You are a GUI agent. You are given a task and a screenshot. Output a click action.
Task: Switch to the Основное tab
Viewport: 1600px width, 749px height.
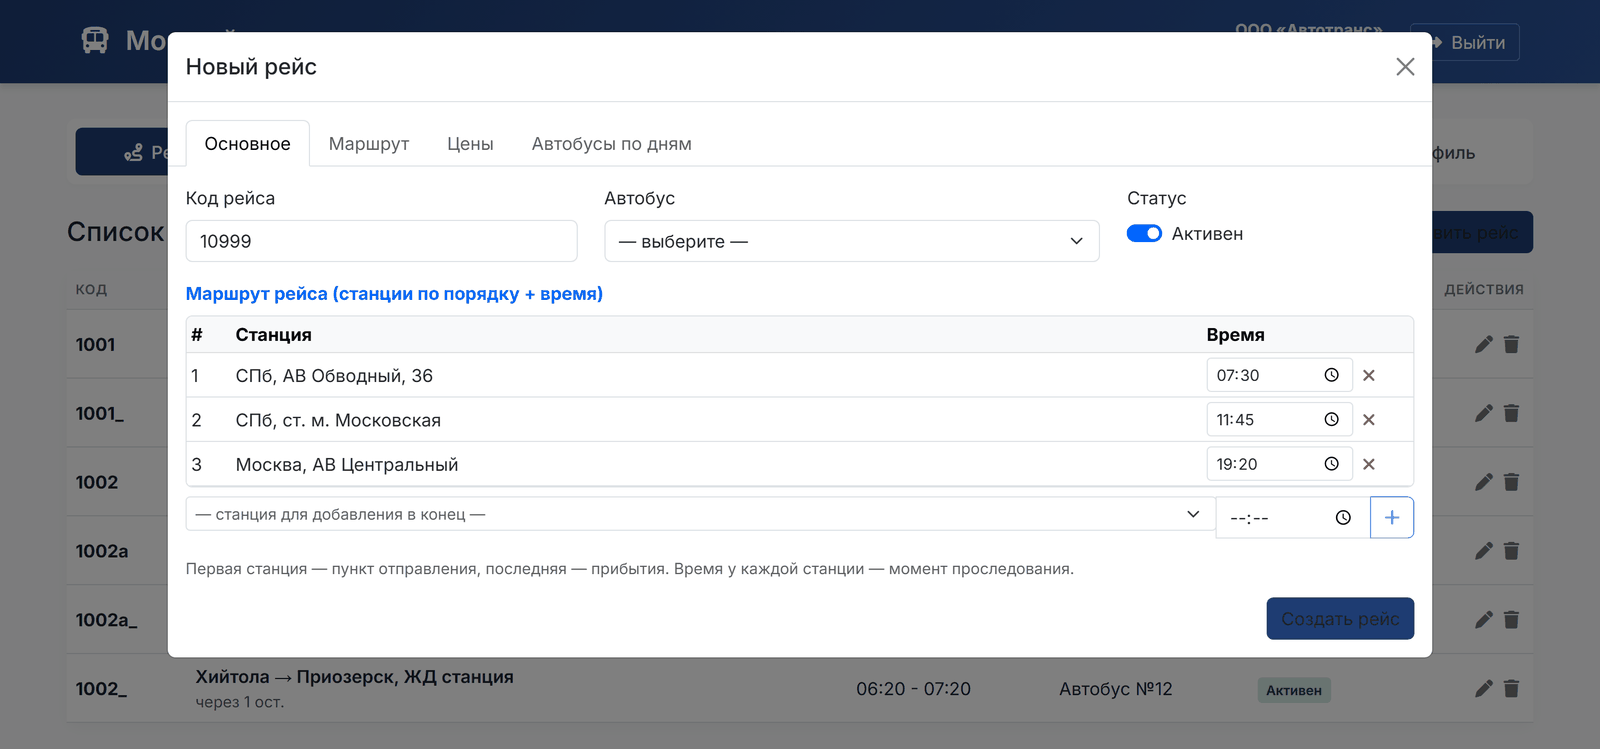(248, 144)
